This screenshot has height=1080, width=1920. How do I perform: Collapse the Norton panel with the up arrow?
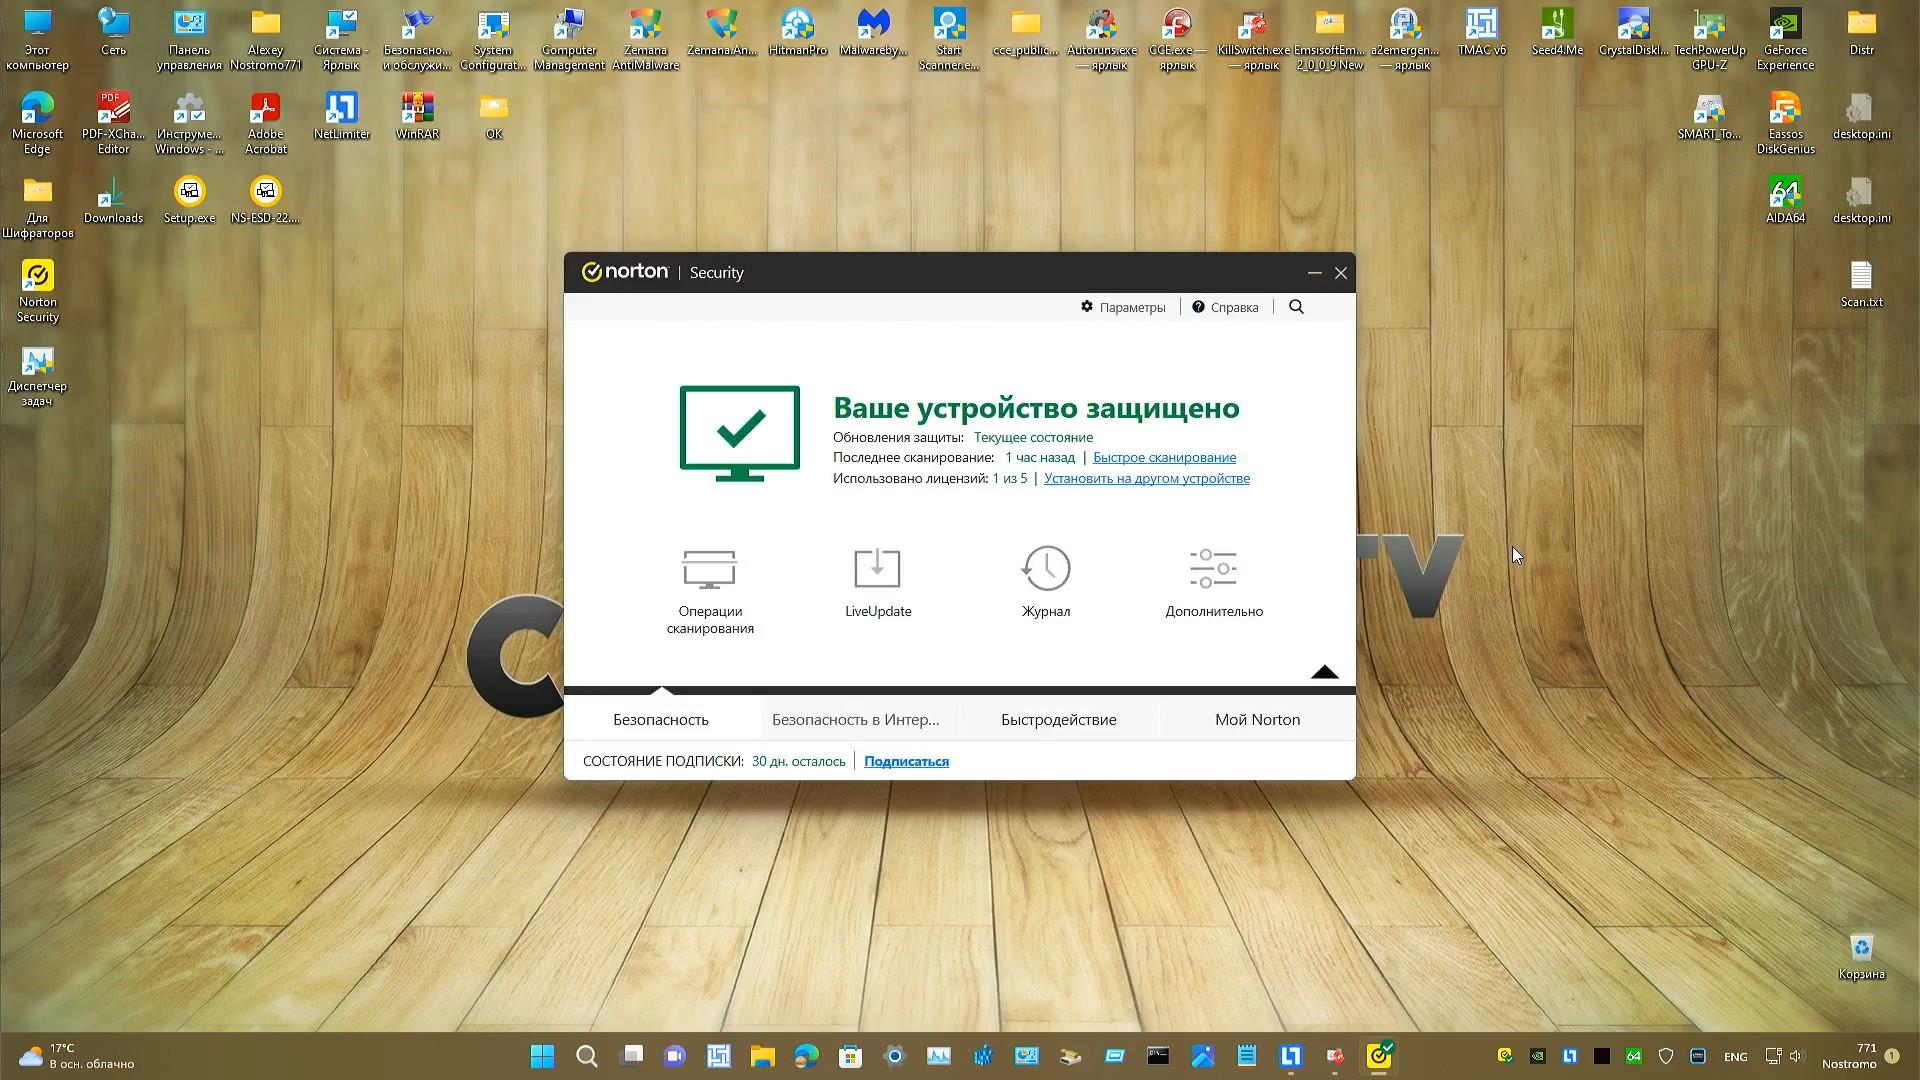[1324, 671]
